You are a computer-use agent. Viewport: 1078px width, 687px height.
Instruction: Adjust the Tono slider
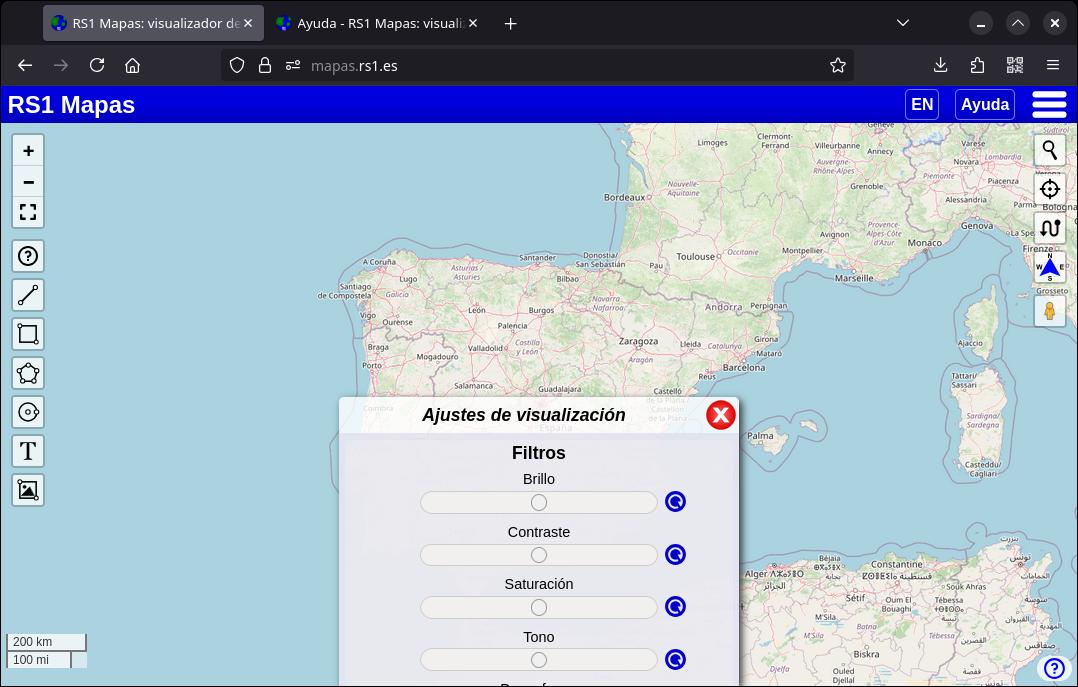click(x=538, y=660)
